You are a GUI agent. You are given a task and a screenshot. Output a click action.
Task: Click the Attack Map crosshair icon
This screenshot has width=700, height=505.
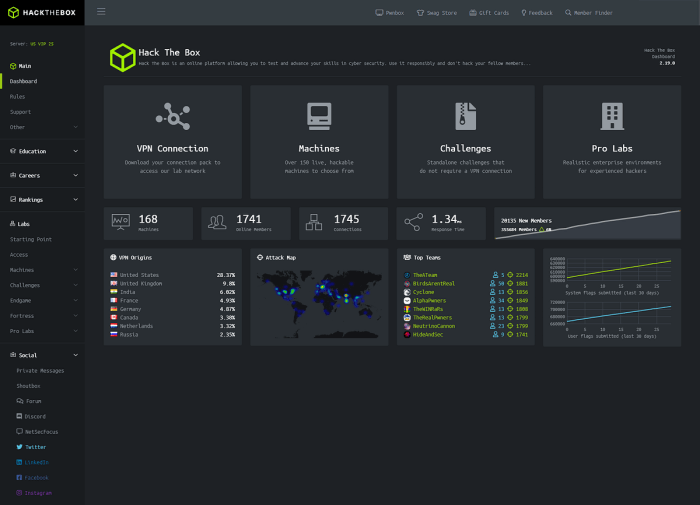pos(260,258)
